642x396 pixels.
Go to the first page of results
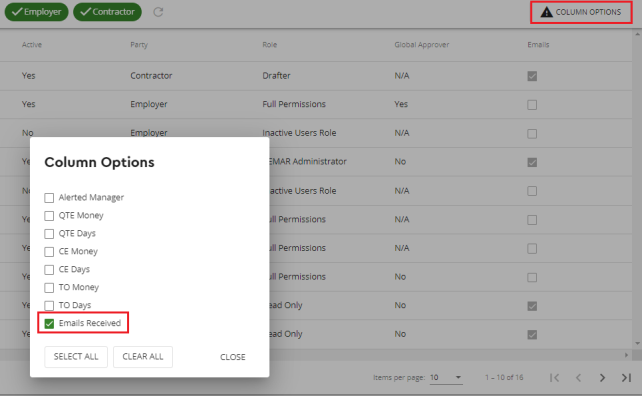click(554, 378)
